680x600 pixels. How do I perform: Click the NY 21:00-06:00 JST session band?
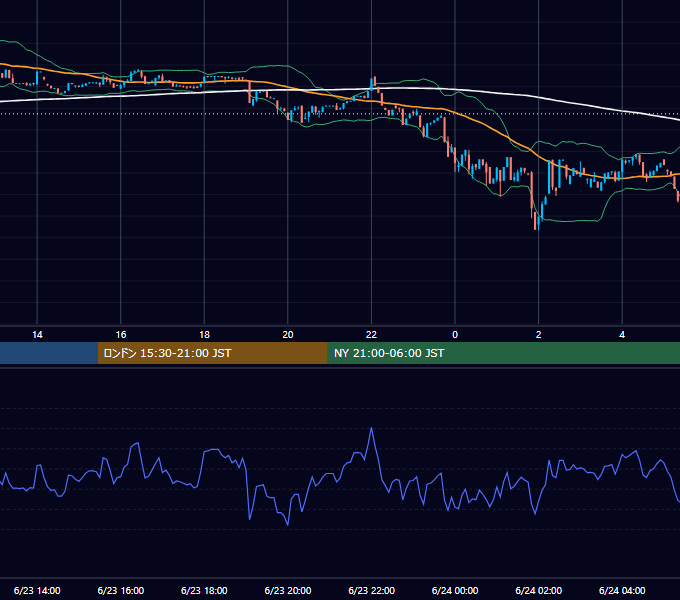(x=503, y=353)
